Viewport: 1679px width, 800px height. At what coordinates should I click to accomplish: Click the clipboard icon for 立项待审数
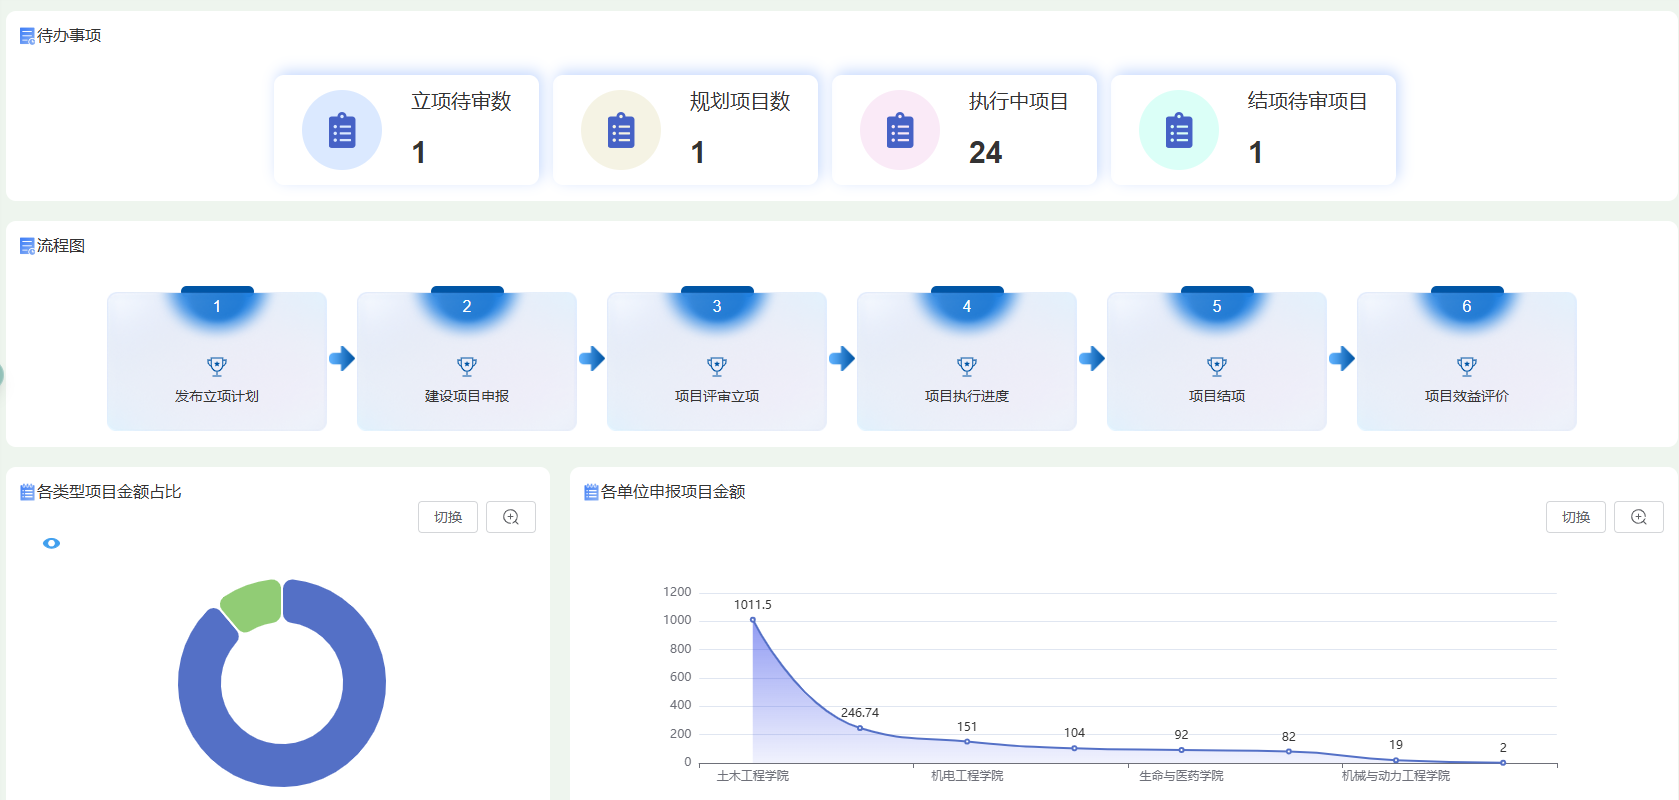[342, 130]
